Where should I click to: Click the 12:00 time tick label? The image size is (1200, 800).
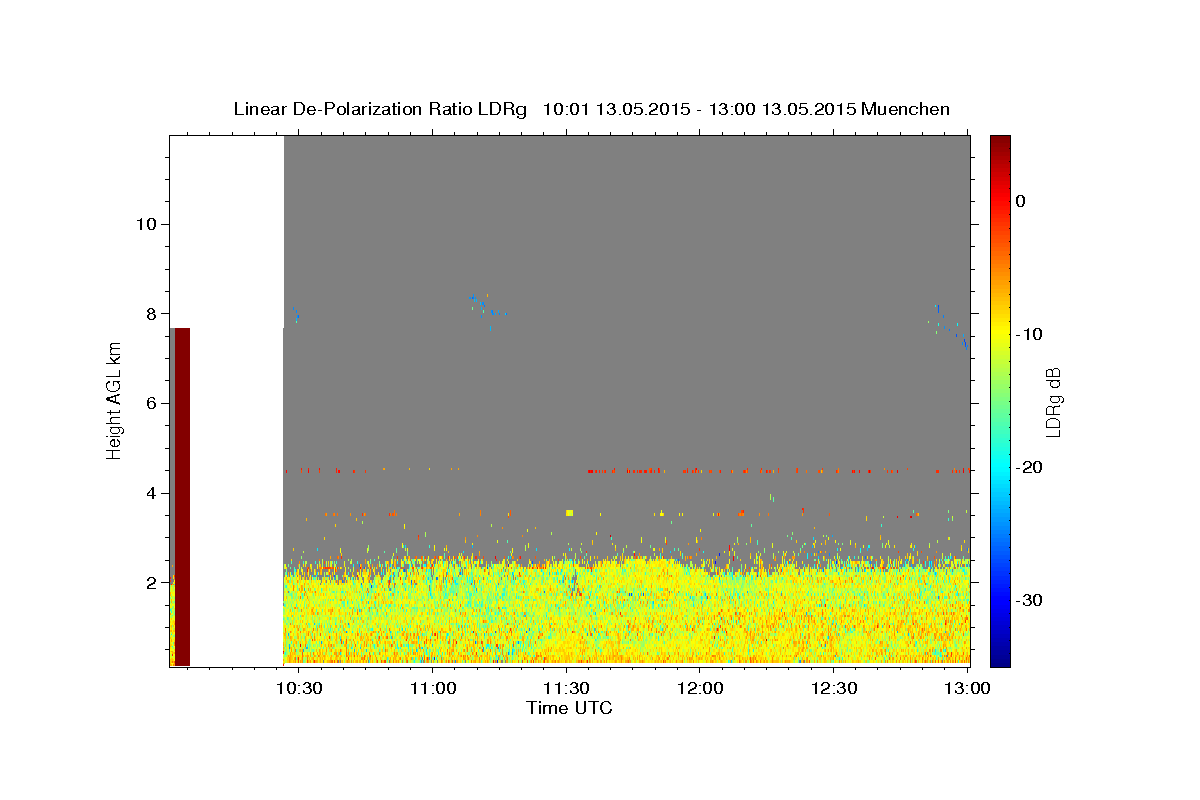[x=700, y=688]
